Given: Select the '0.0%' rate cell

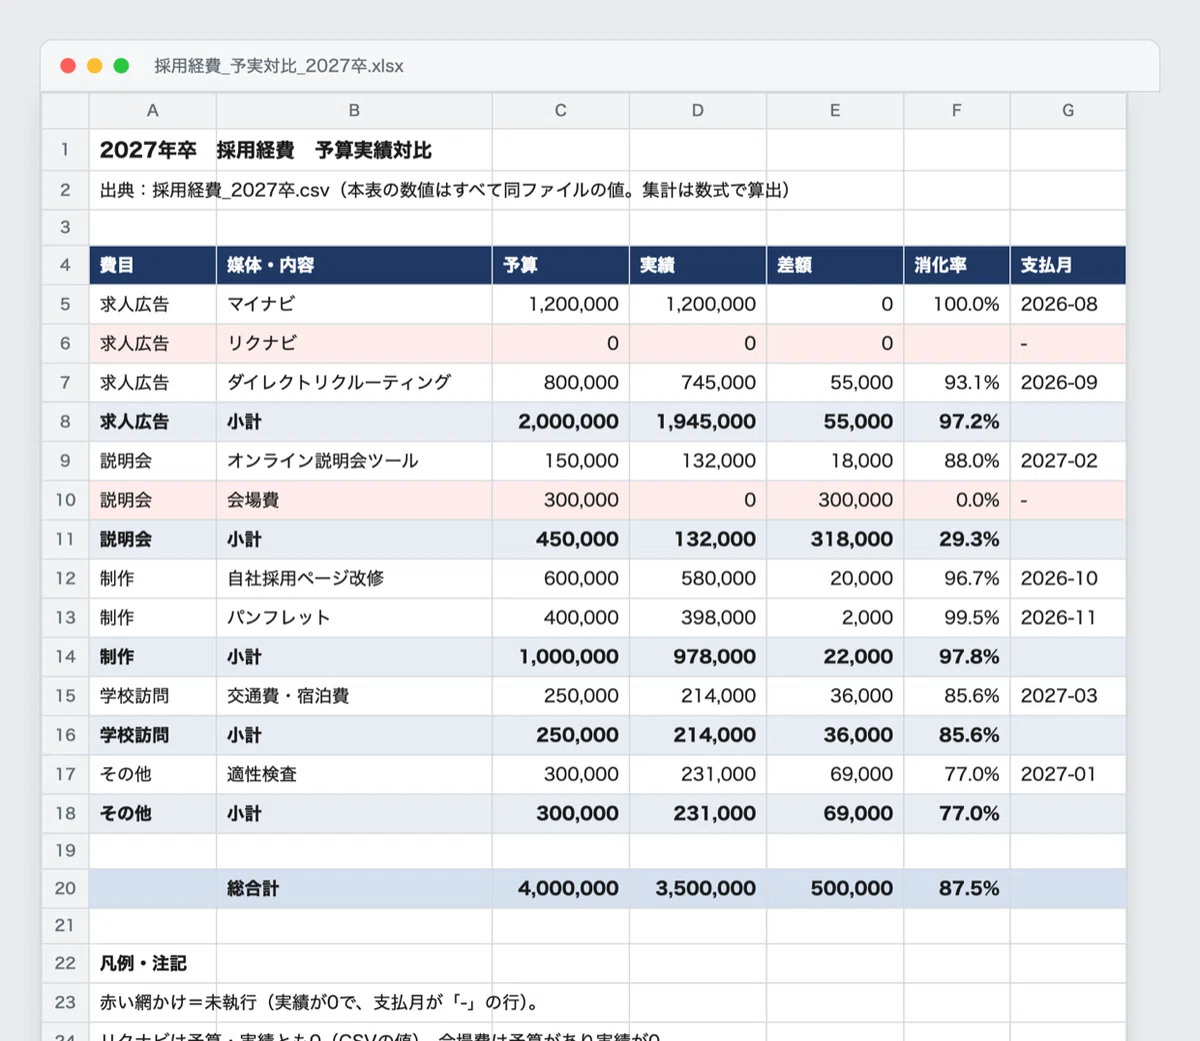Looking at the screenshot, I should click(957, 500).
